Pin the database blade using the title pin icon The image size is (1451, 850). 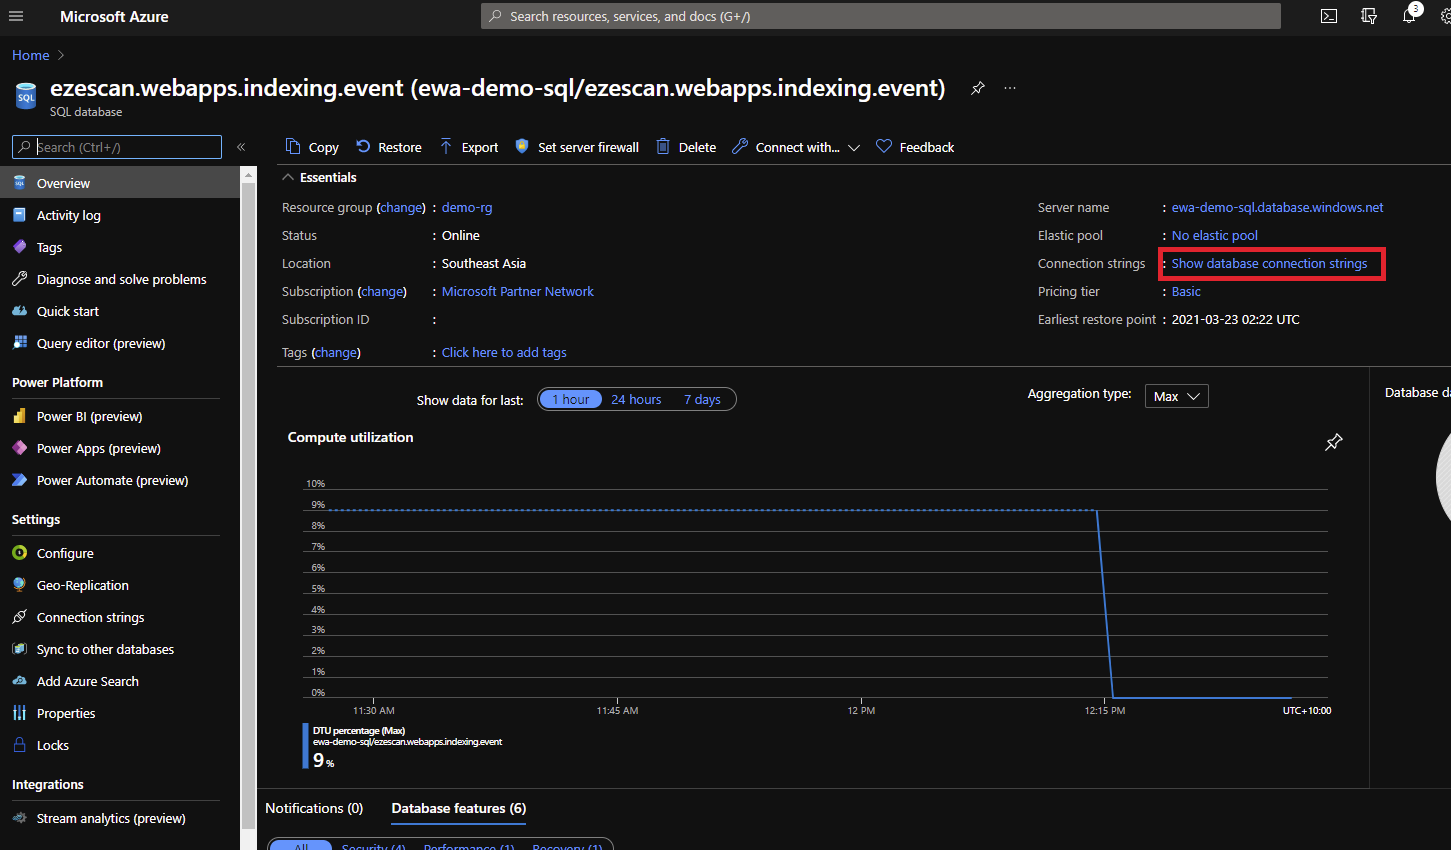[x=978, y=88]
